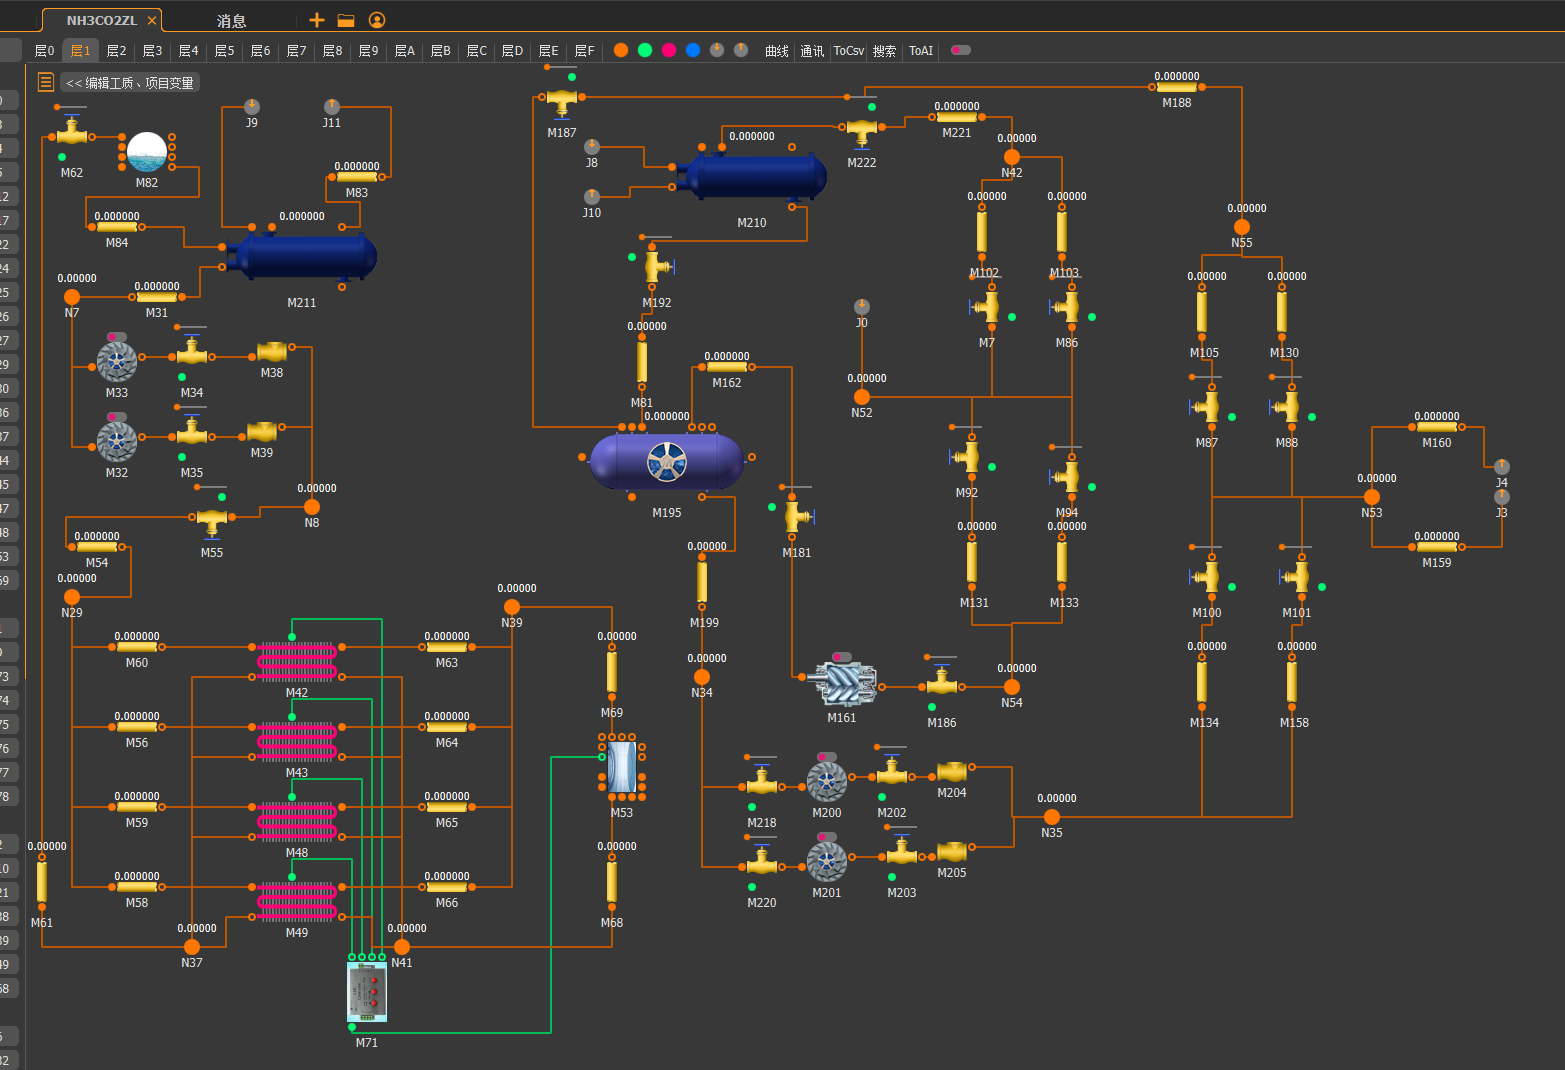Collapse the 编辑工质、项目变量 panel
Screen dimensions: 1565x1070
coord(130,83)
